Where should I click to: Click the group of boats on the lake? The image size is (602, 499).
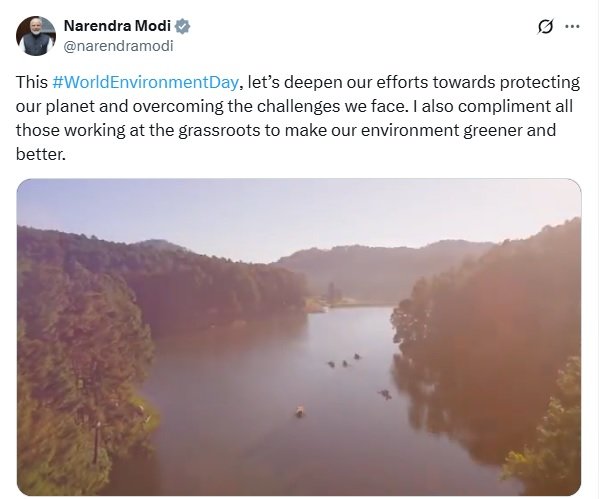pyautogui.click(x=345, y=362)
